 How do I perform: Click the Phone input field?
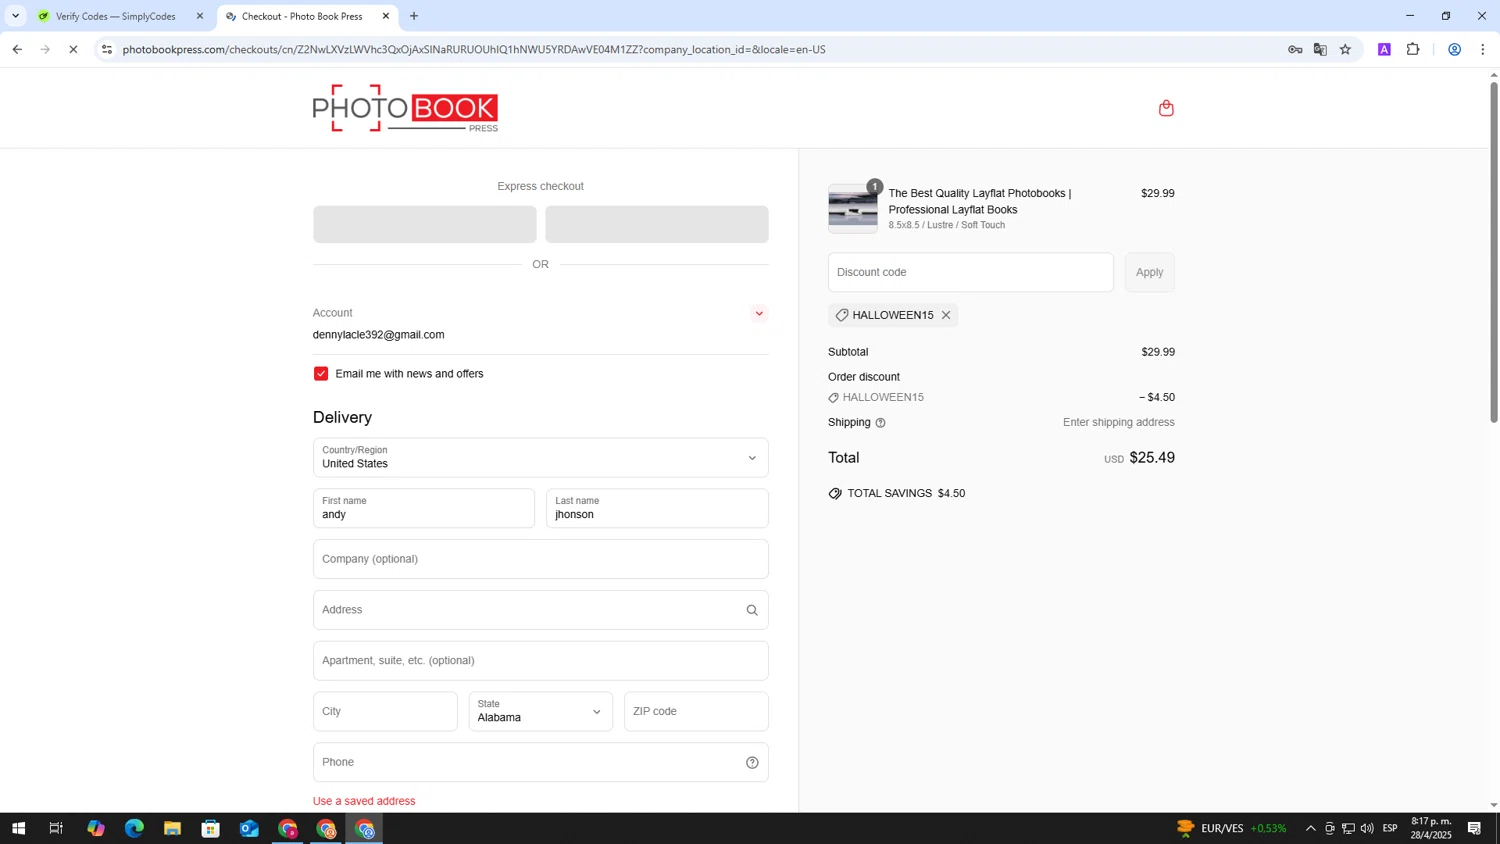540,763
